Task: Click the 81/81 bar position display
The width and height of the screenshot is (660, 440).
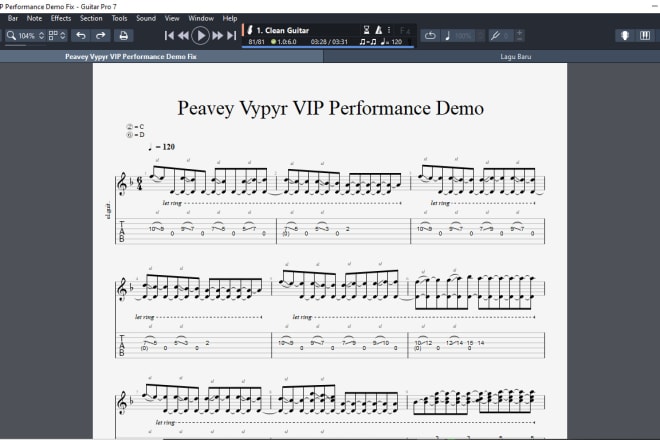Action: [x=256, y=42]
